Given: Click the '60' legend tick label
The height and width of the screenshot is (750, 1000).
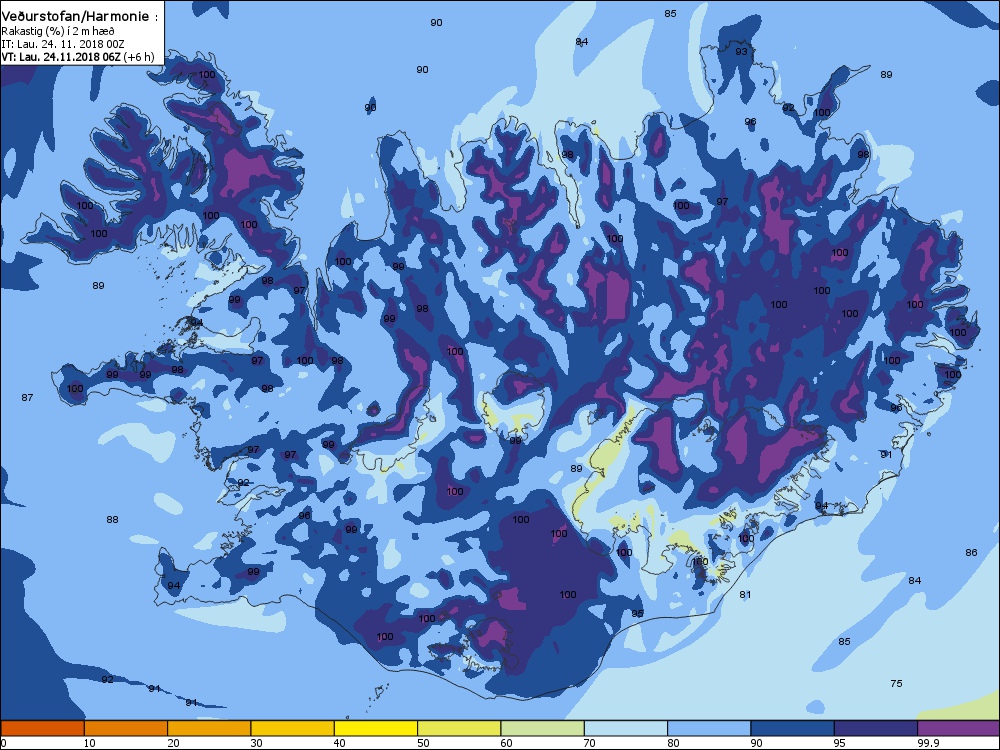Looking at the screenshot, I should (x=506, y=743).
